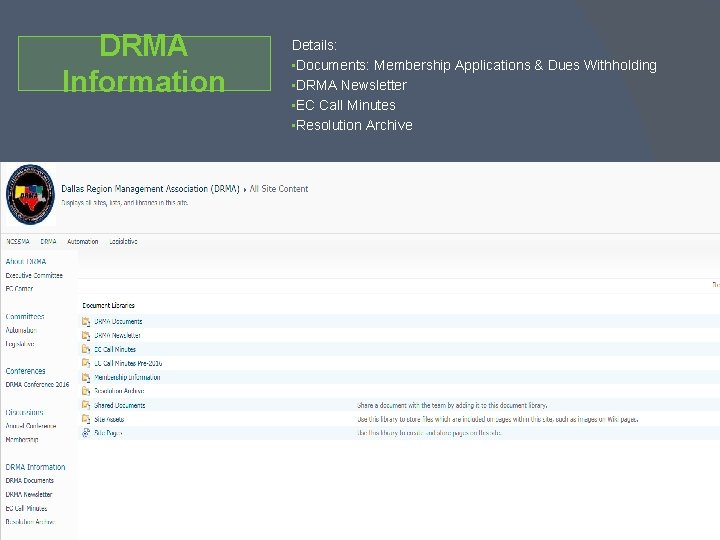Open Executive Committee sidebar link
The image size is (720, 540).
tap(34, 276)
